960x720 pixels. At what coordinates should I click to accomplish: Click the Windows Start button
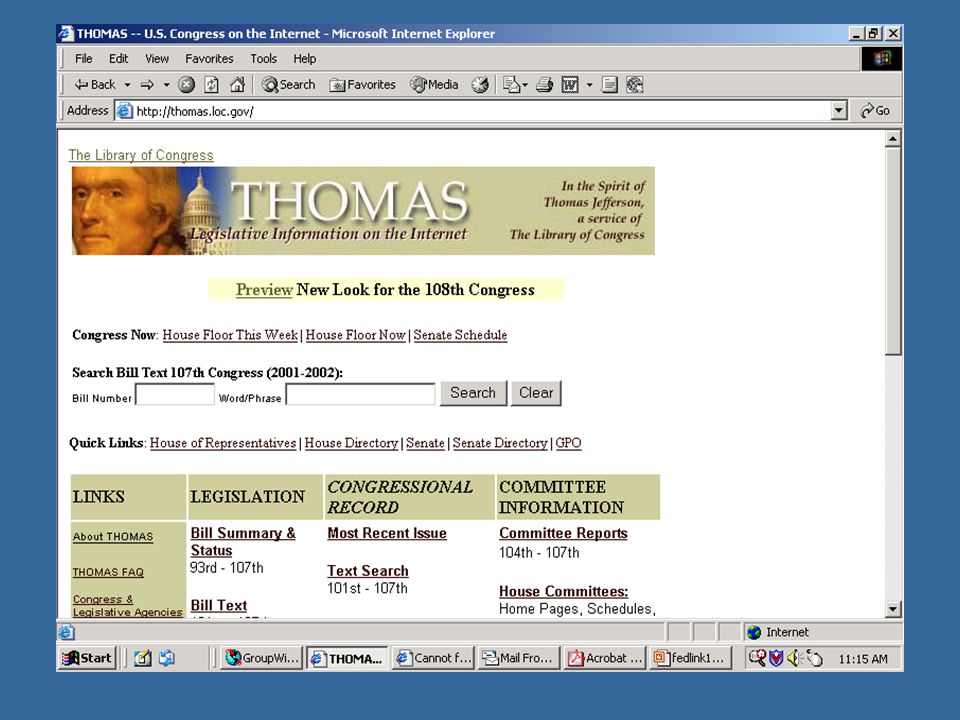click(88, 658)
